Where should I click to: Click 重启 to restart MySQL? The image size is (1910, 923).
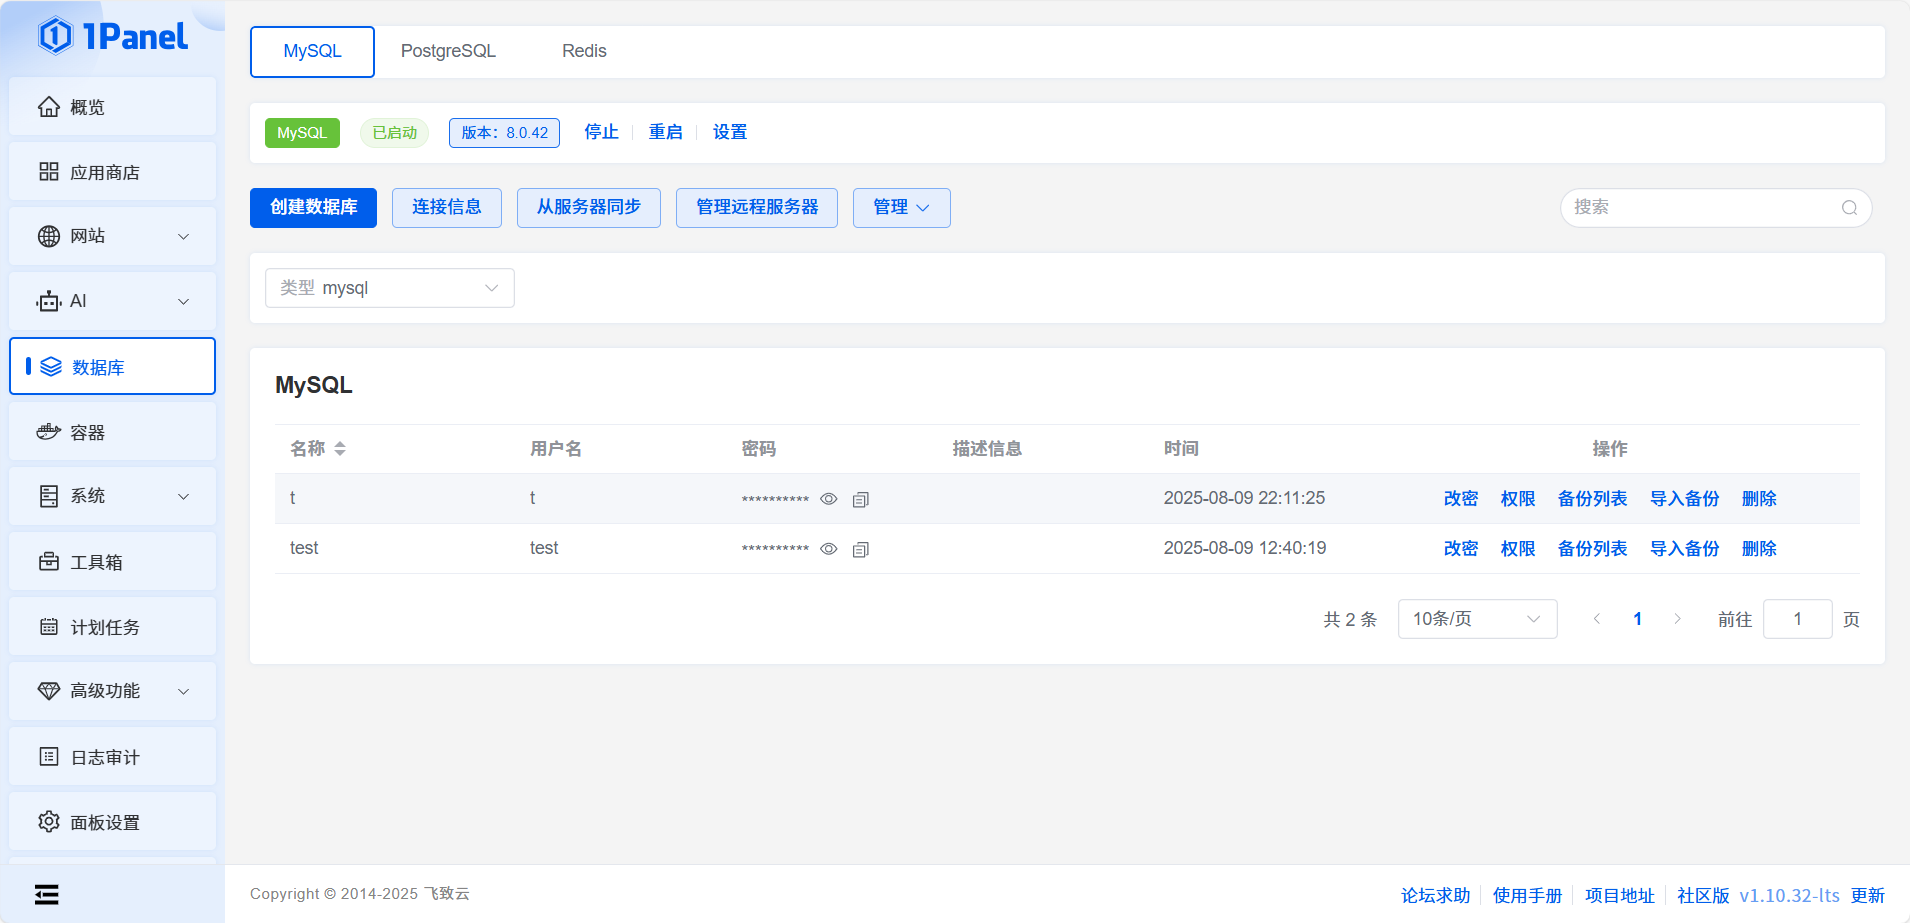665,132
